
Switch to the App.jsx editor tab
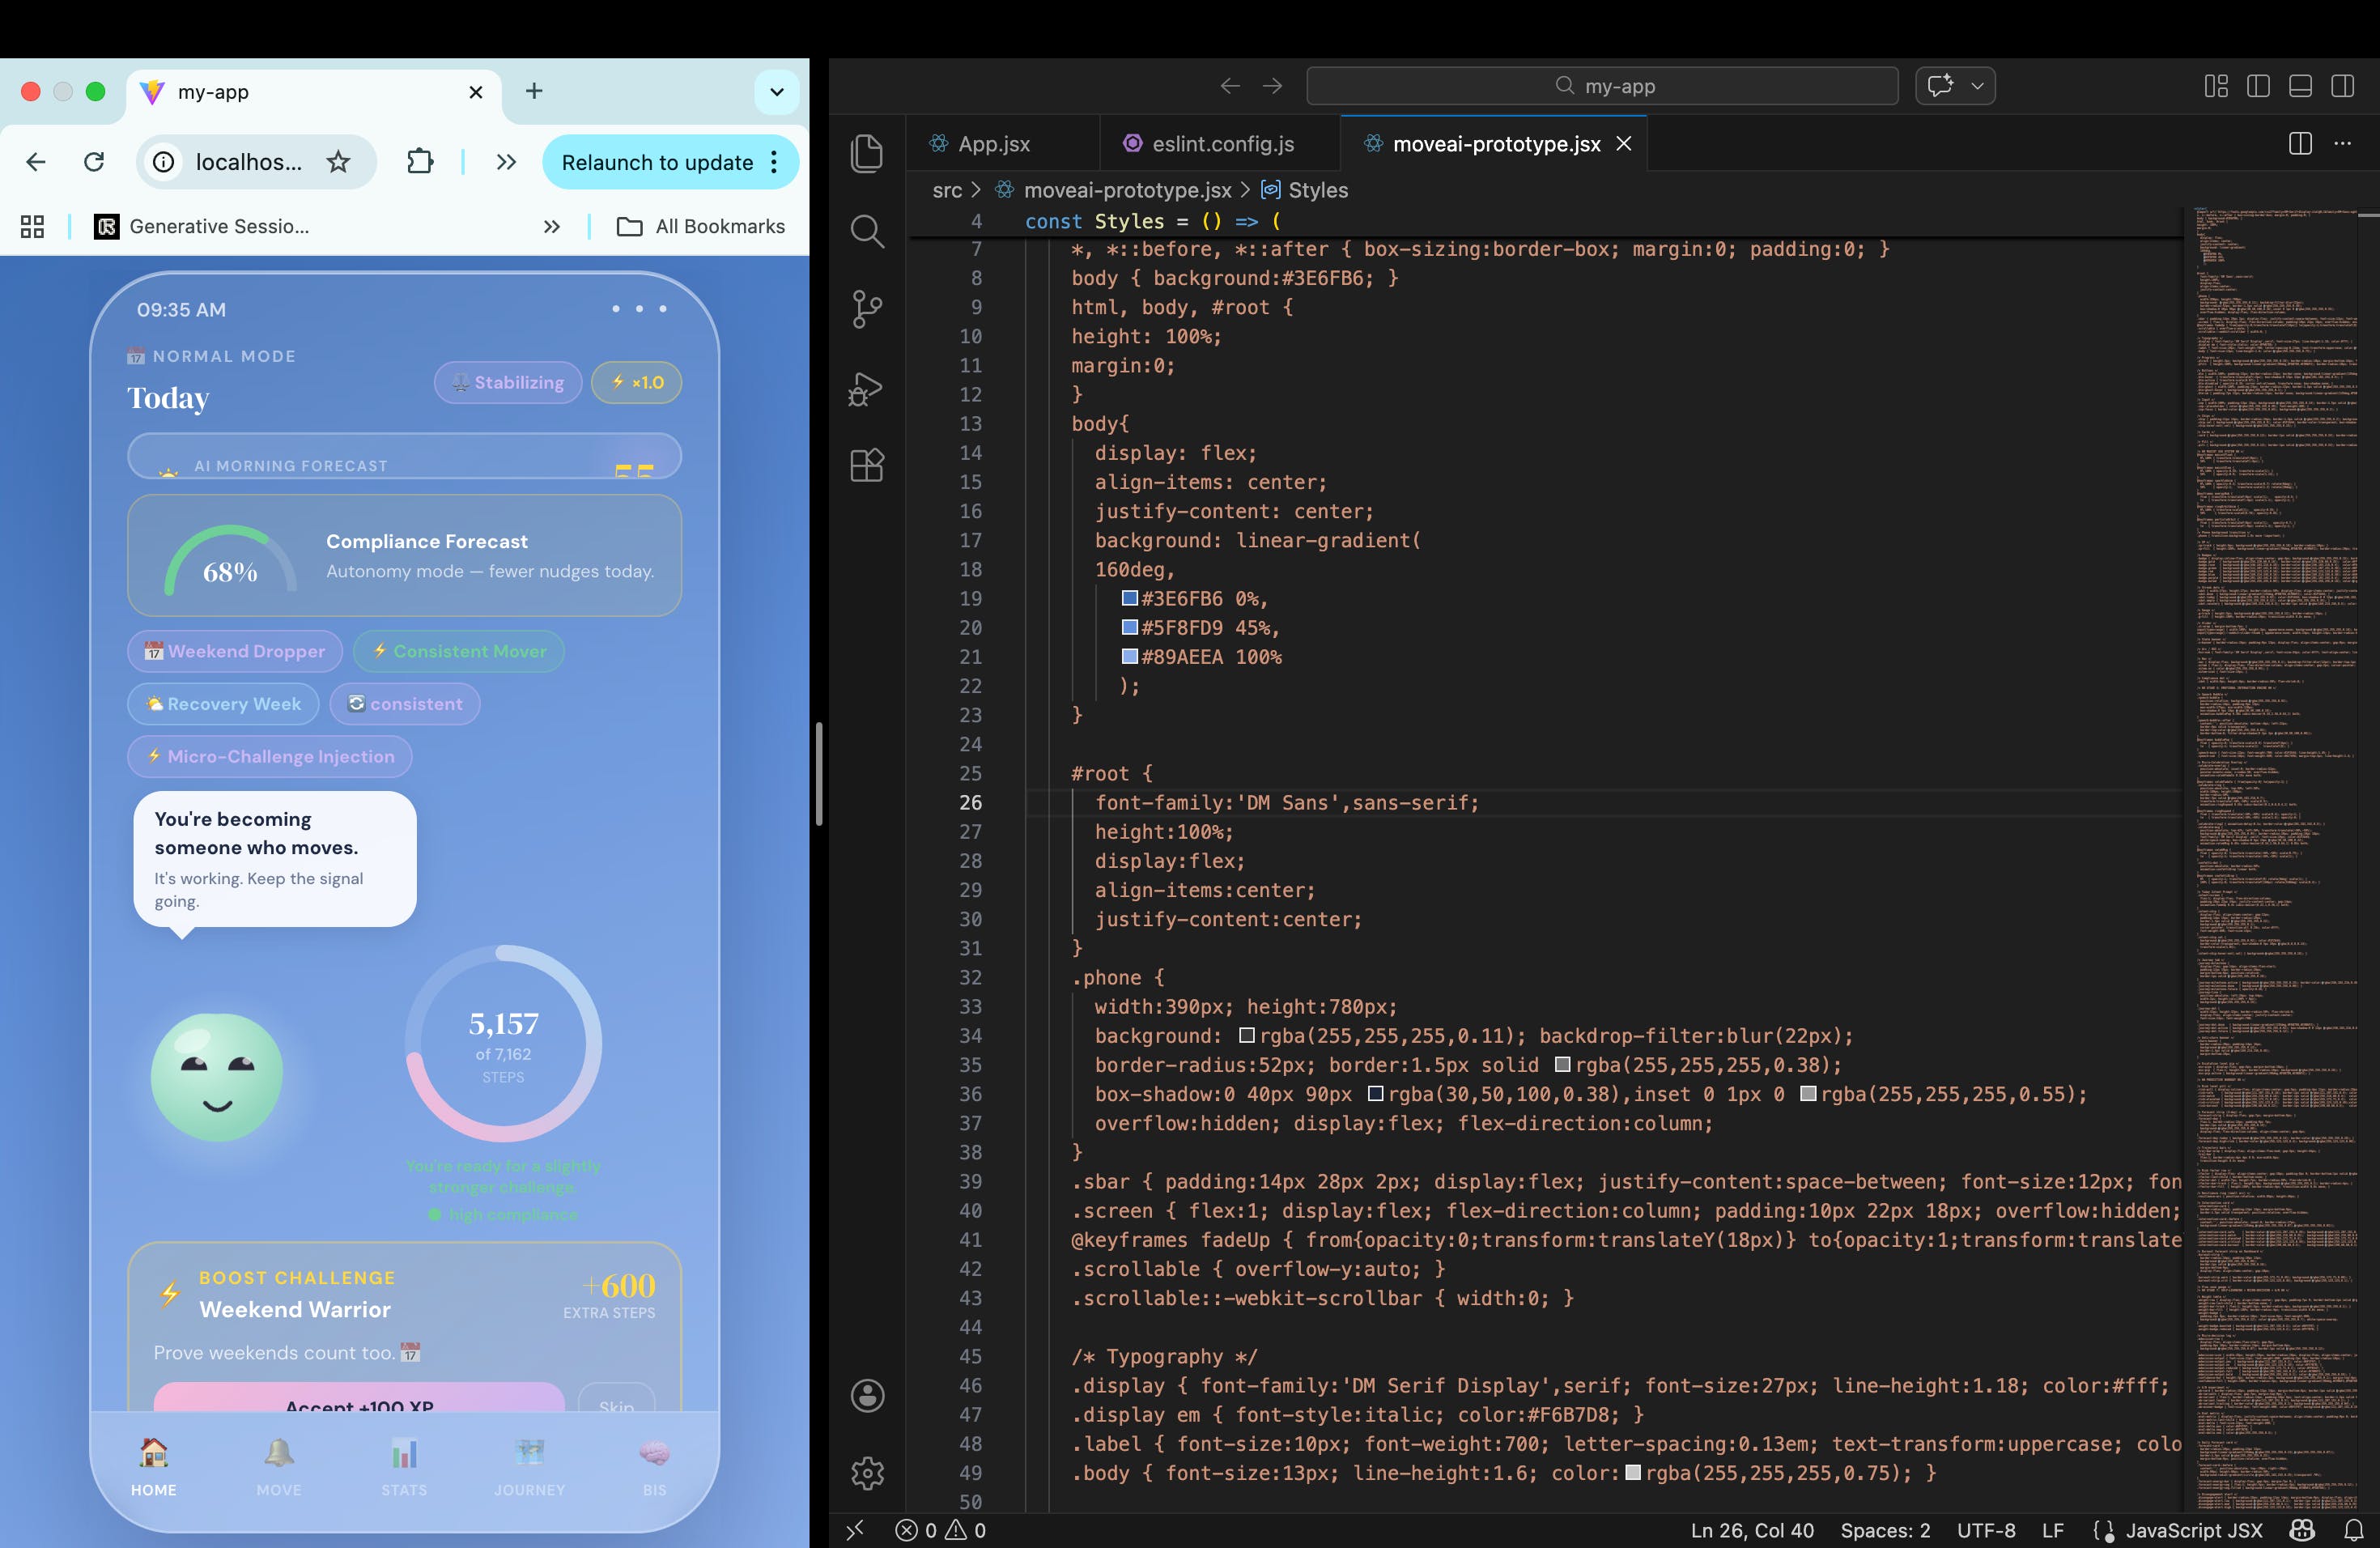(993, 144)
